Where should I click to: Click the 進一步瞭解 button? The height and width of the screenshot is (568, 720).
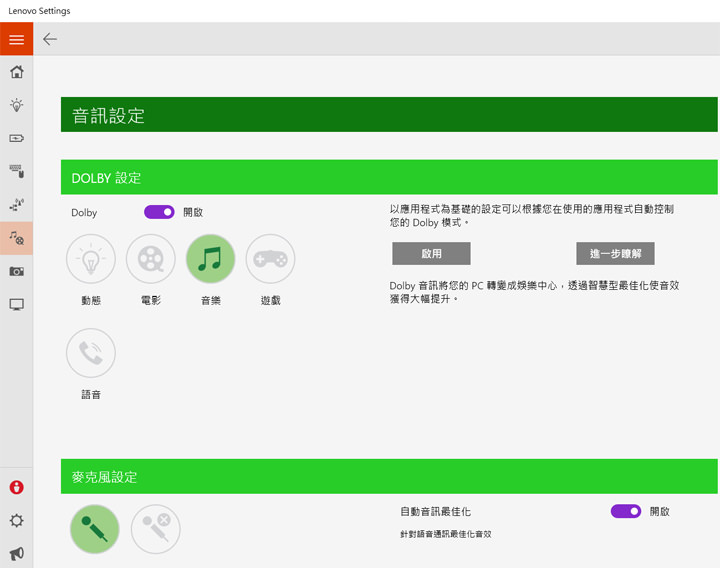[x=615, y=253]
